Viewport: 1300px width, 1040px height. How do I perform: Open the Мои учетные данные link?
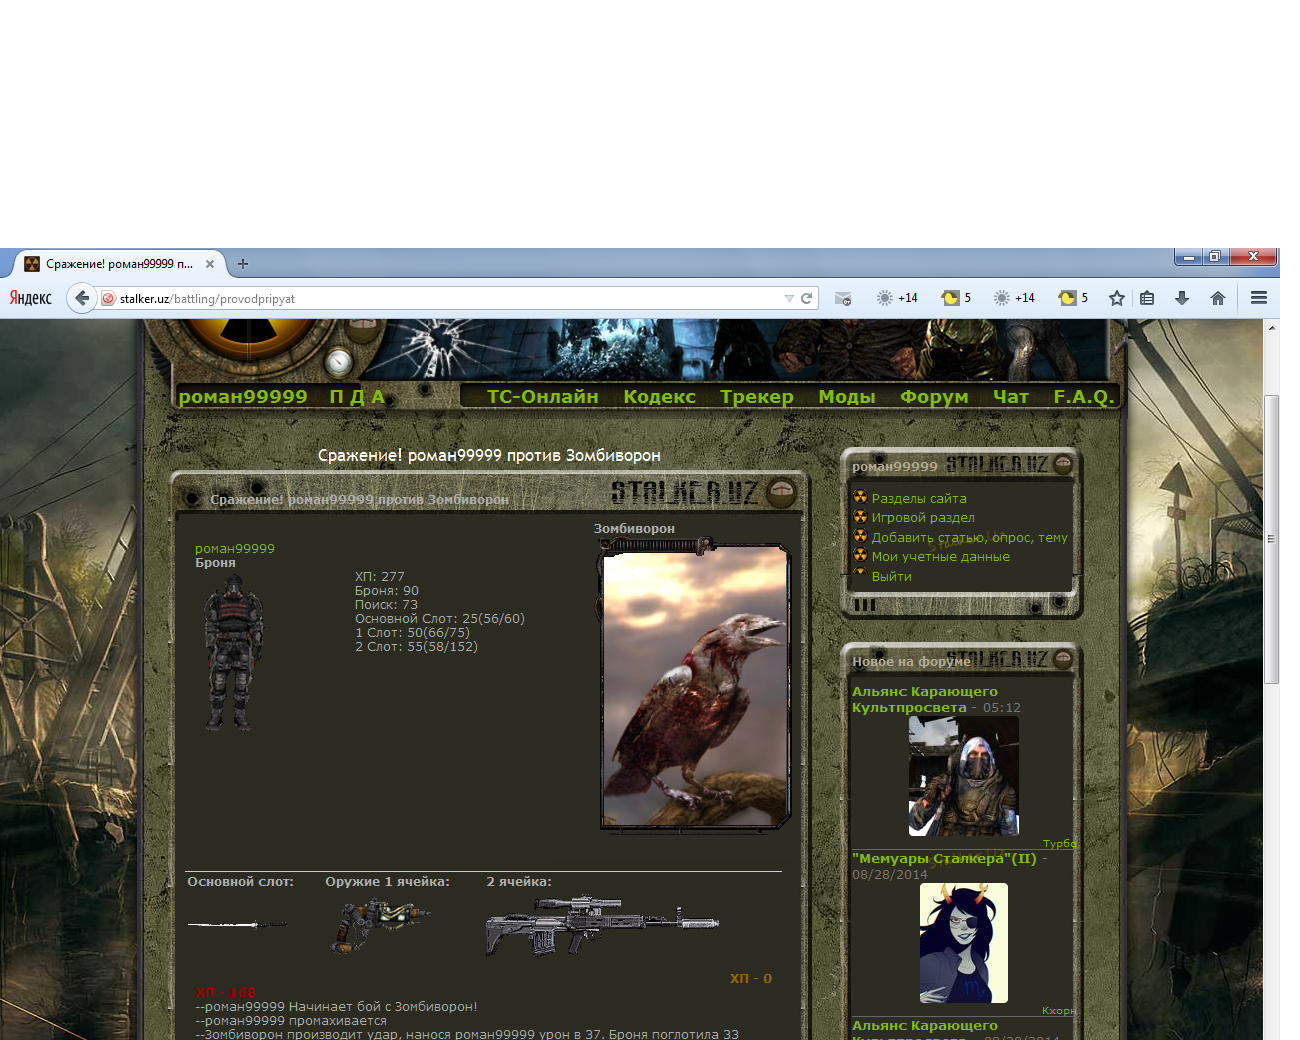coord(940,557)
